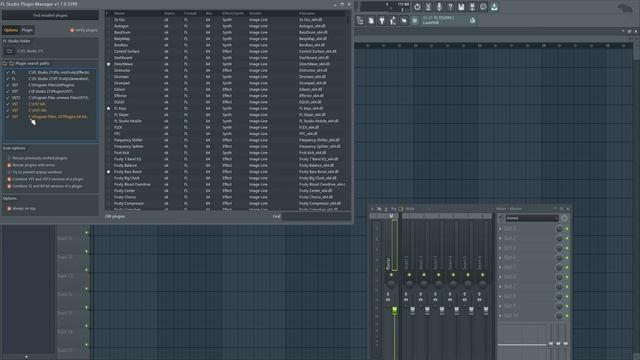This screenshot has width=640, height=360.
Task: Toggle Combine 32 and 64 bit versions option
Action: click(x=9, y=186)
